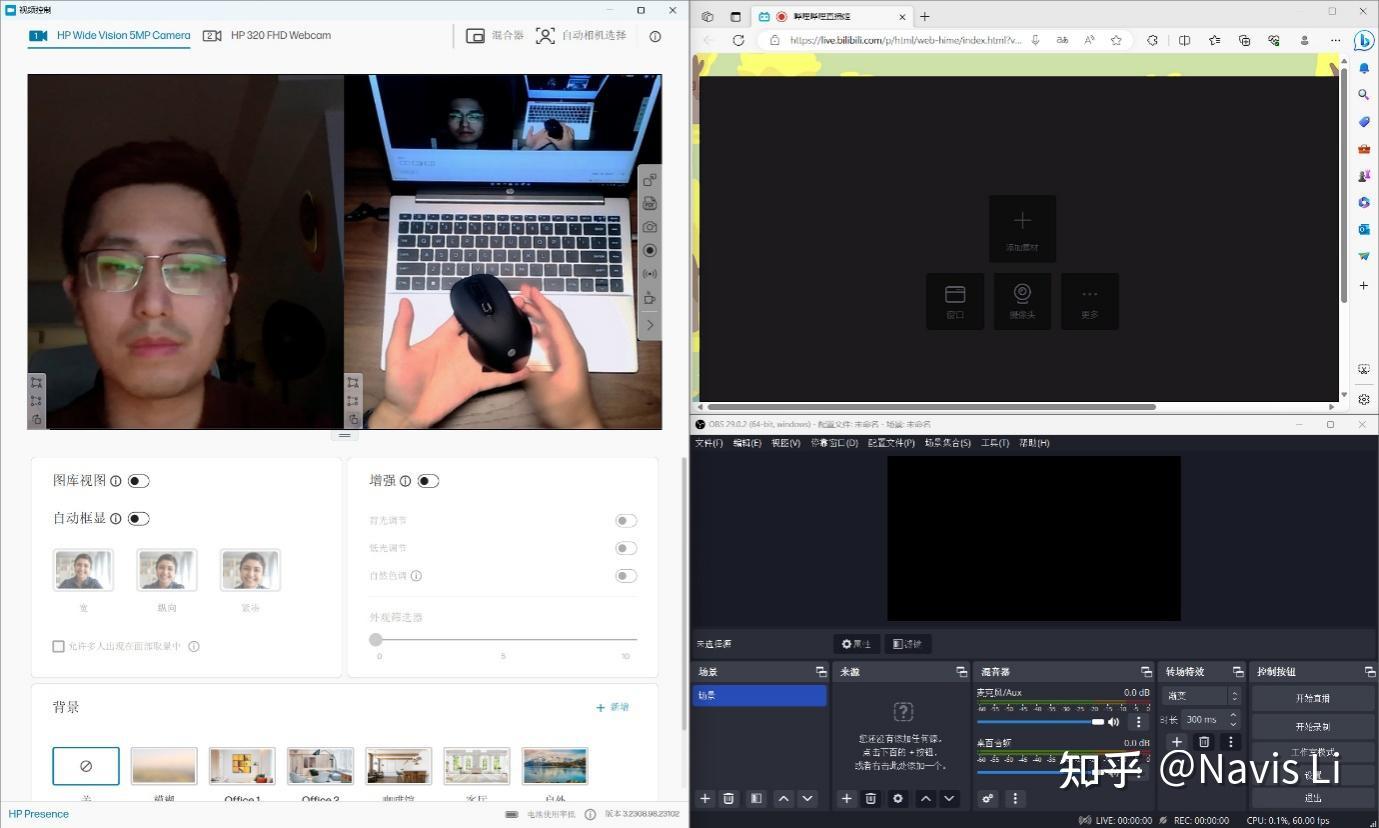Click the info icon next to 图库视图
The width and height of the screenshot is (1379, 828).
click(116, 481)
